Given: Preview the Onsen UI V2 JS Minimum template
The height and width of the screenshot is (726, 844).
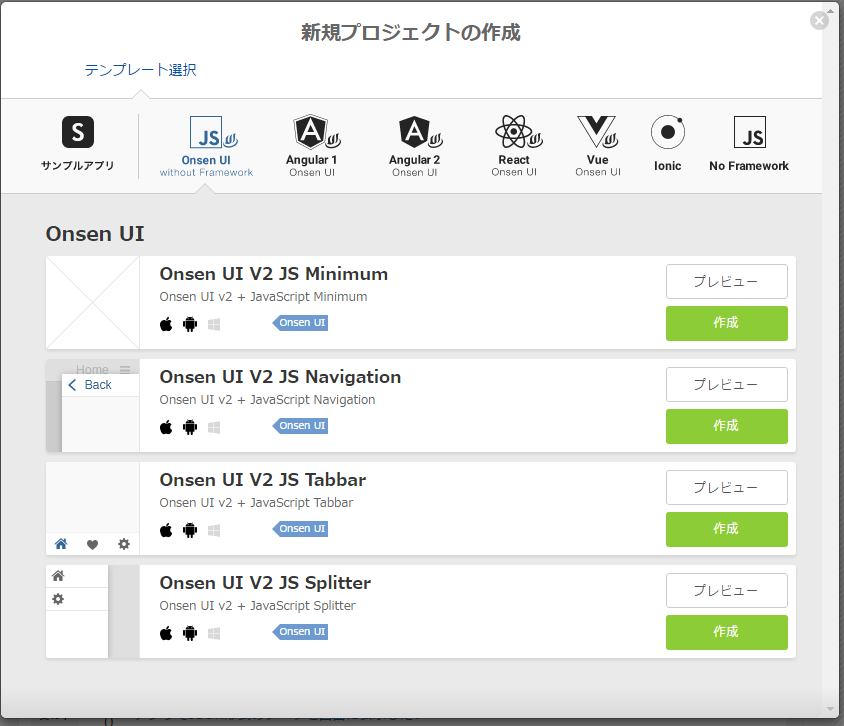Looking at the screenshot, I should pos(727,281).
